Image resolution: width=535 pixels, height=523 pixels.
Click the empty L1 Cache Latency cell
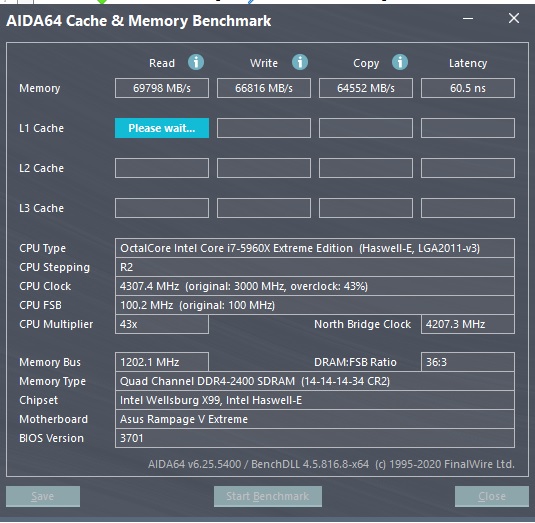point(468,128)
